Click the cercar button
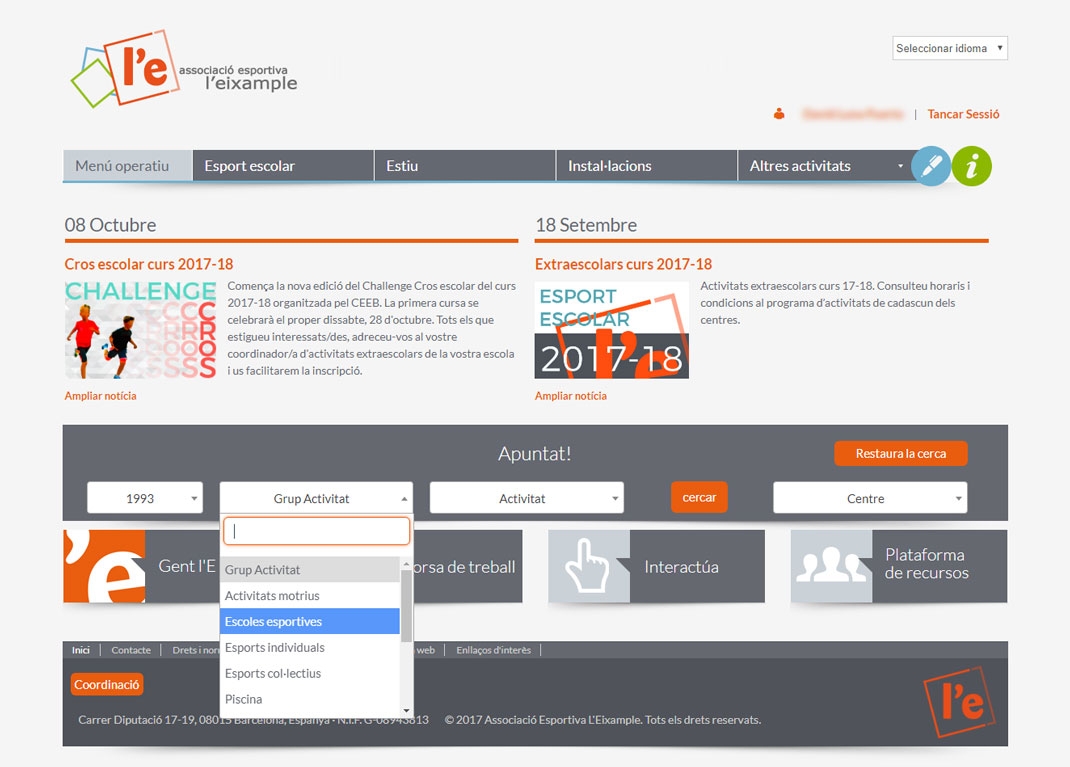Viewport: 1070px width, 767px height. click(699, 497)
